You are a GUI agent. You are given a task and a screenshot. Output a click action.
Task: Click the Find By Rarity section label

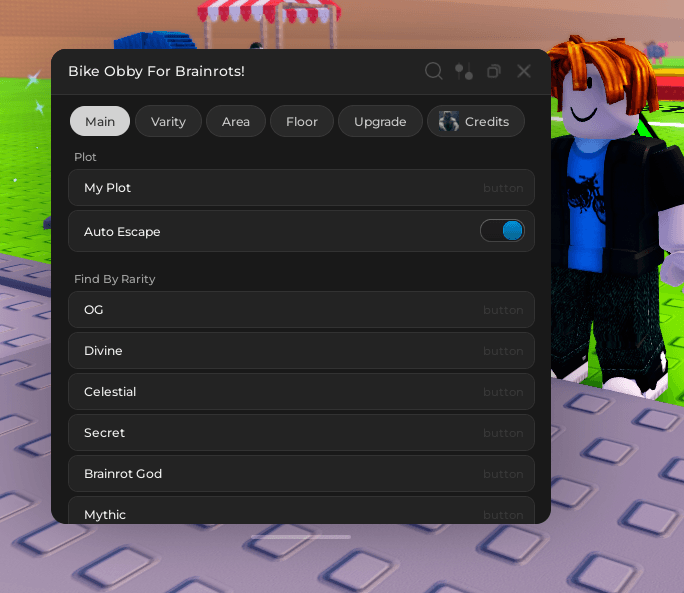click(115, 279)
